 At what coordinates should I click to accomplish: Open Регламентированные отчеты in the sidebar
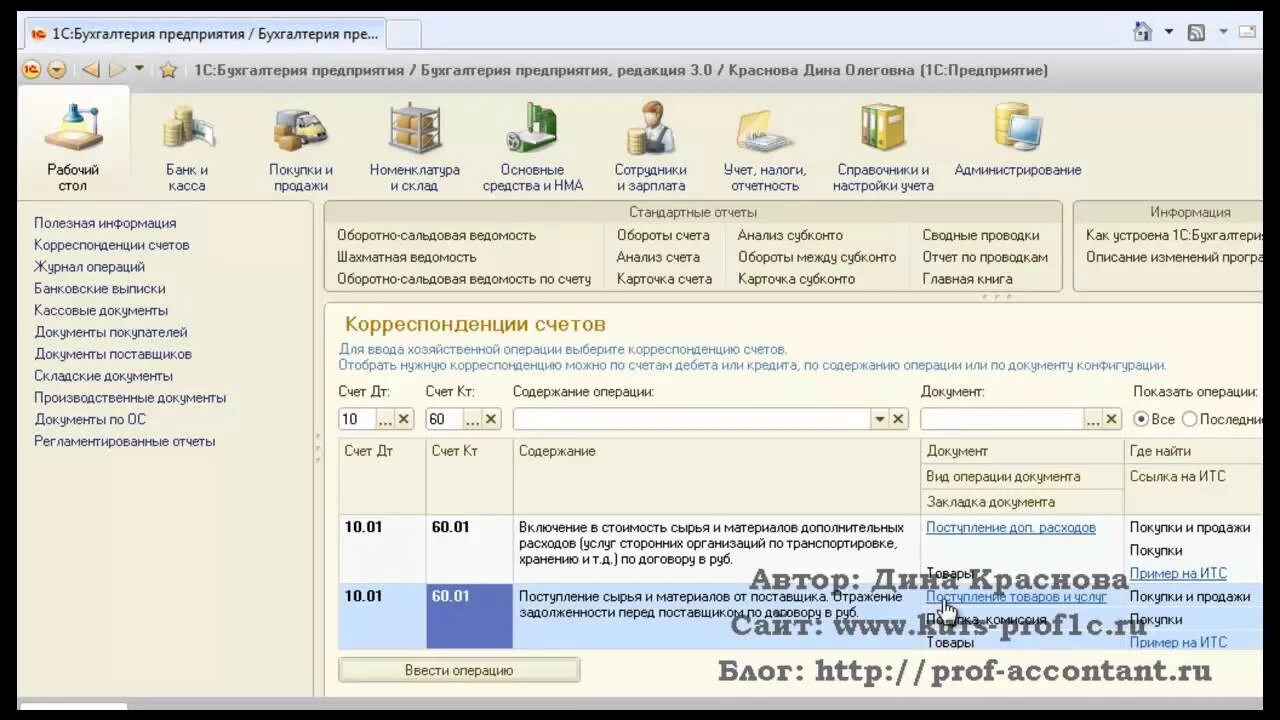pyautogui.click(x=125, y=441)
